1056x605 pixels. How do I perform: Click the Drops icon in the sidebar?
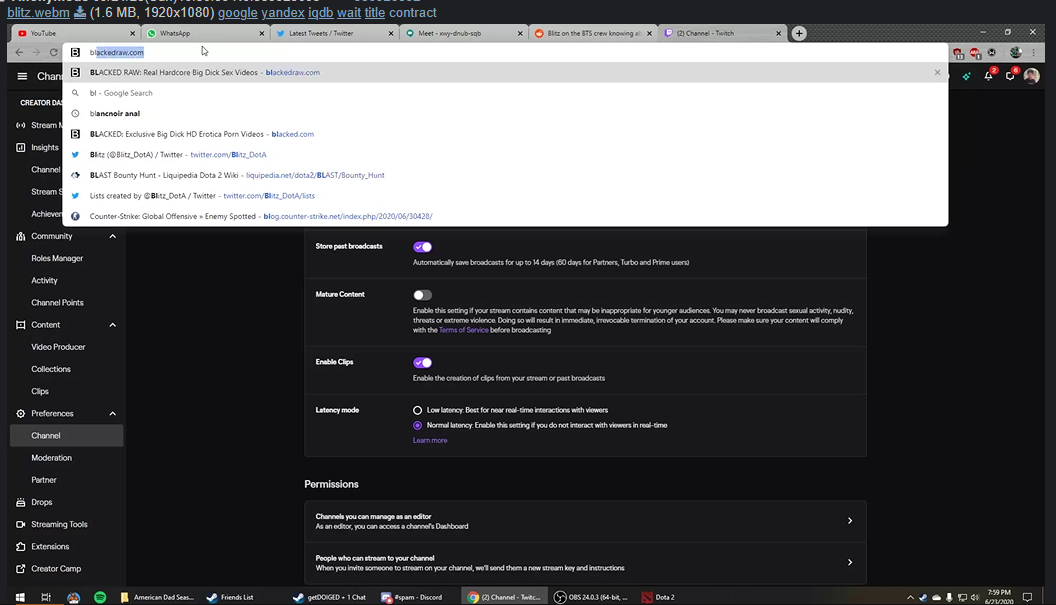click(x=21, y=503)
